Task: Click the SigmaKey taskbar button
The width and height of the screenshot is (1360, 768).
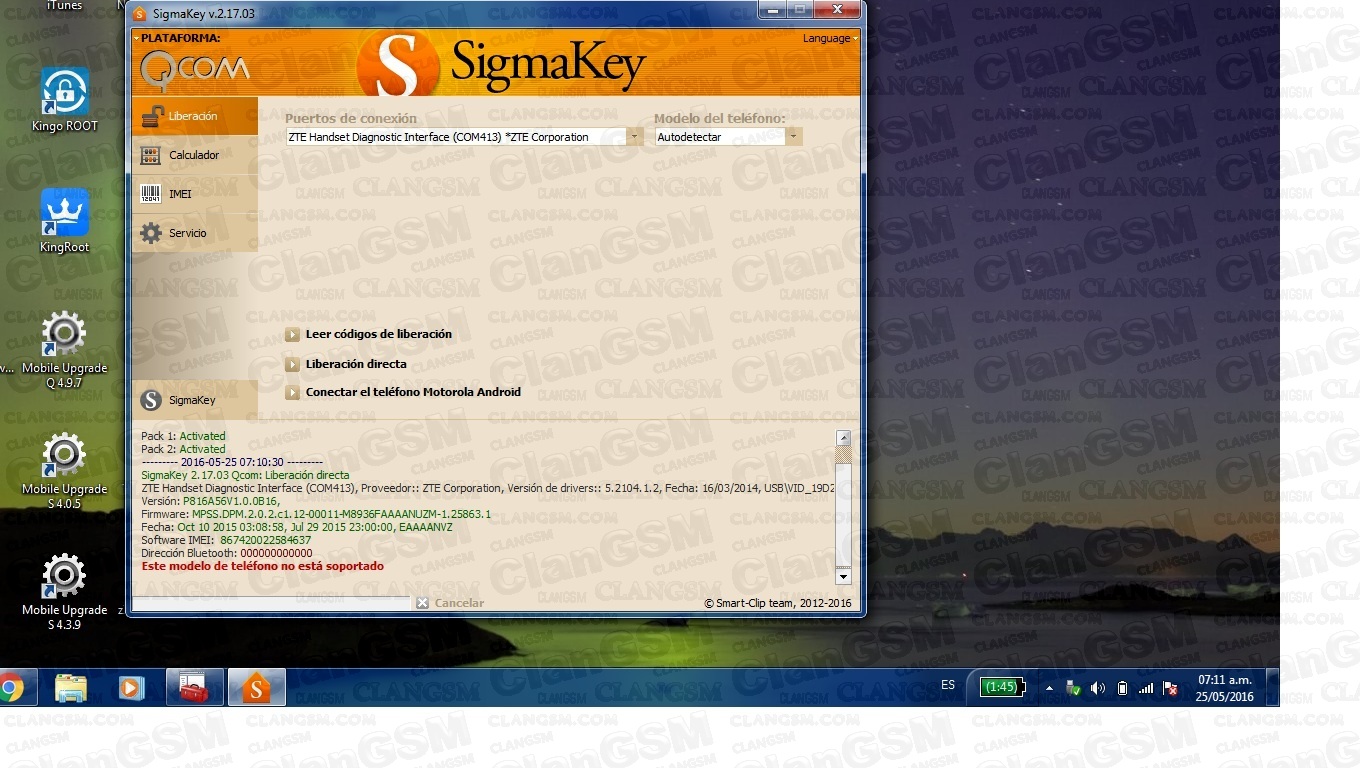Action: coord(257,687)
